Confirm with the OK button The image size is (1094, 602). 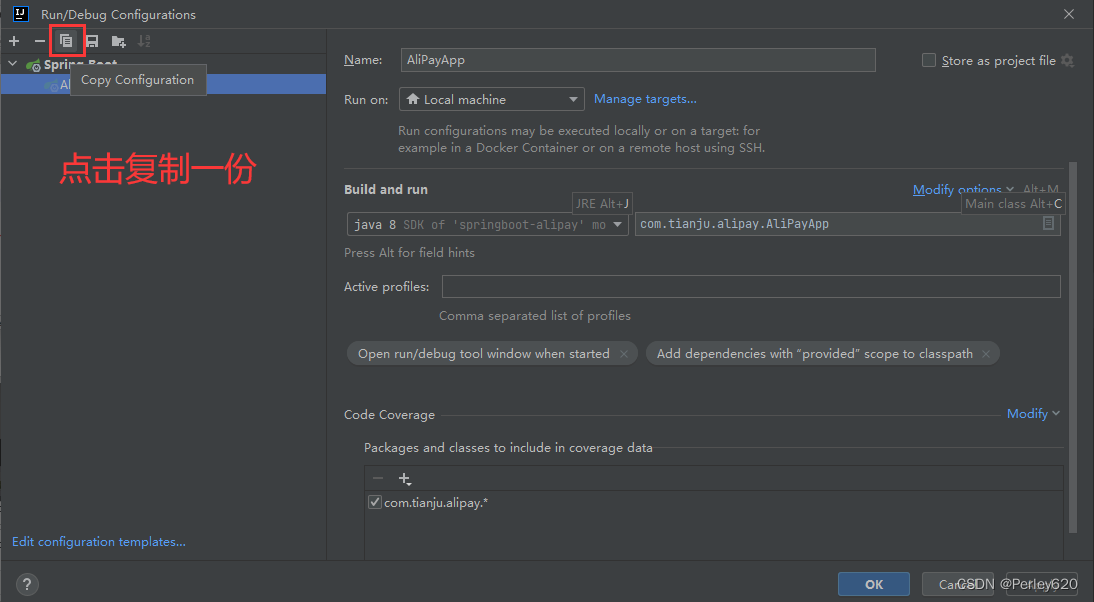tap(874, 585)
